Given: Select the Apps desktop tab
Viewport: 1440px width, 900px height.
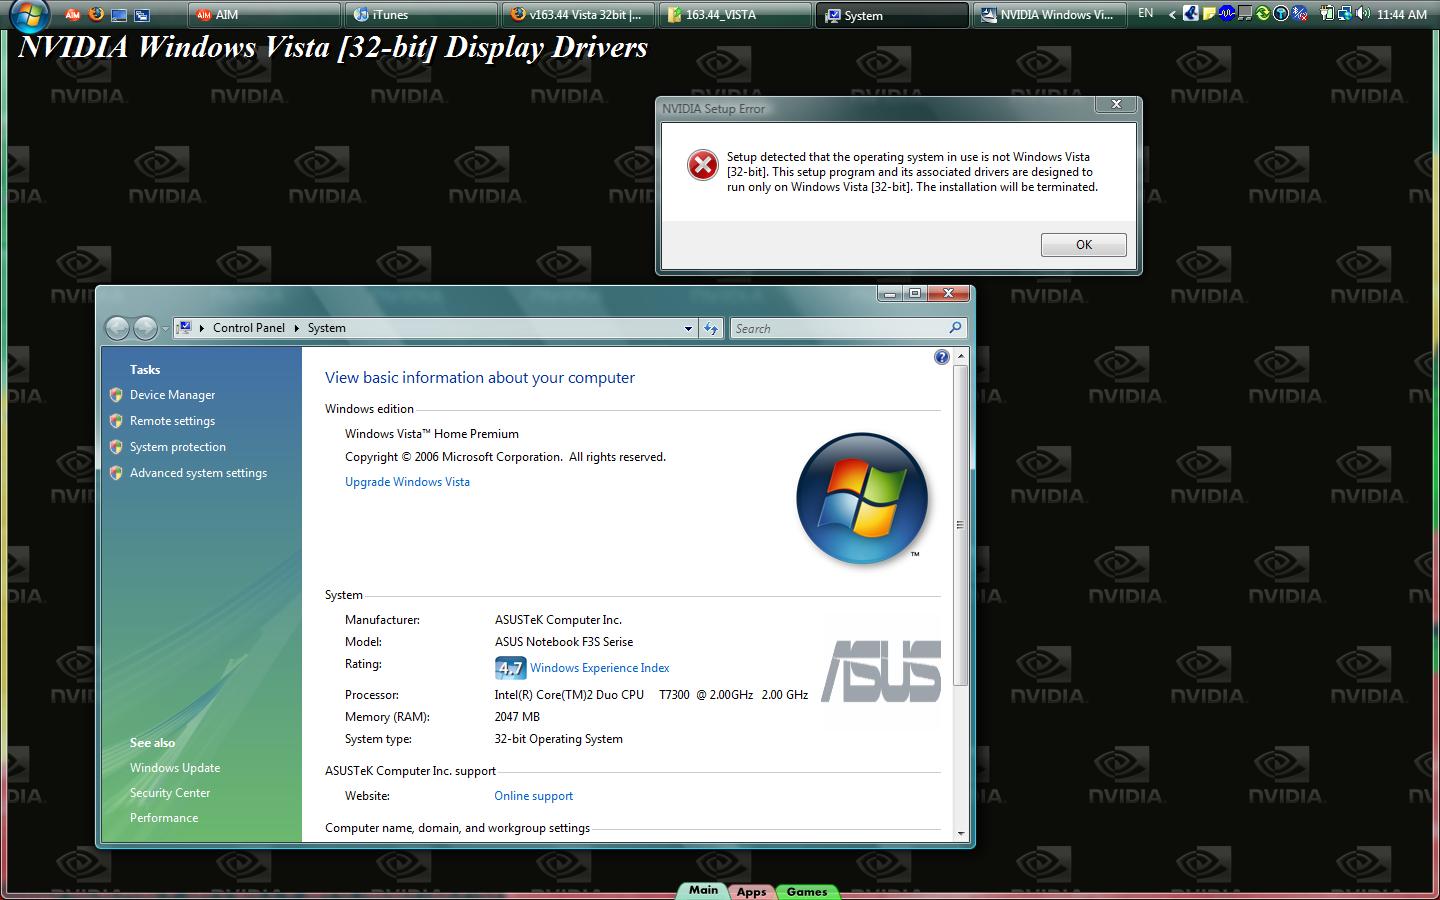Looking at the screenshot, I should pyautogui.click(x=751, y=891).
